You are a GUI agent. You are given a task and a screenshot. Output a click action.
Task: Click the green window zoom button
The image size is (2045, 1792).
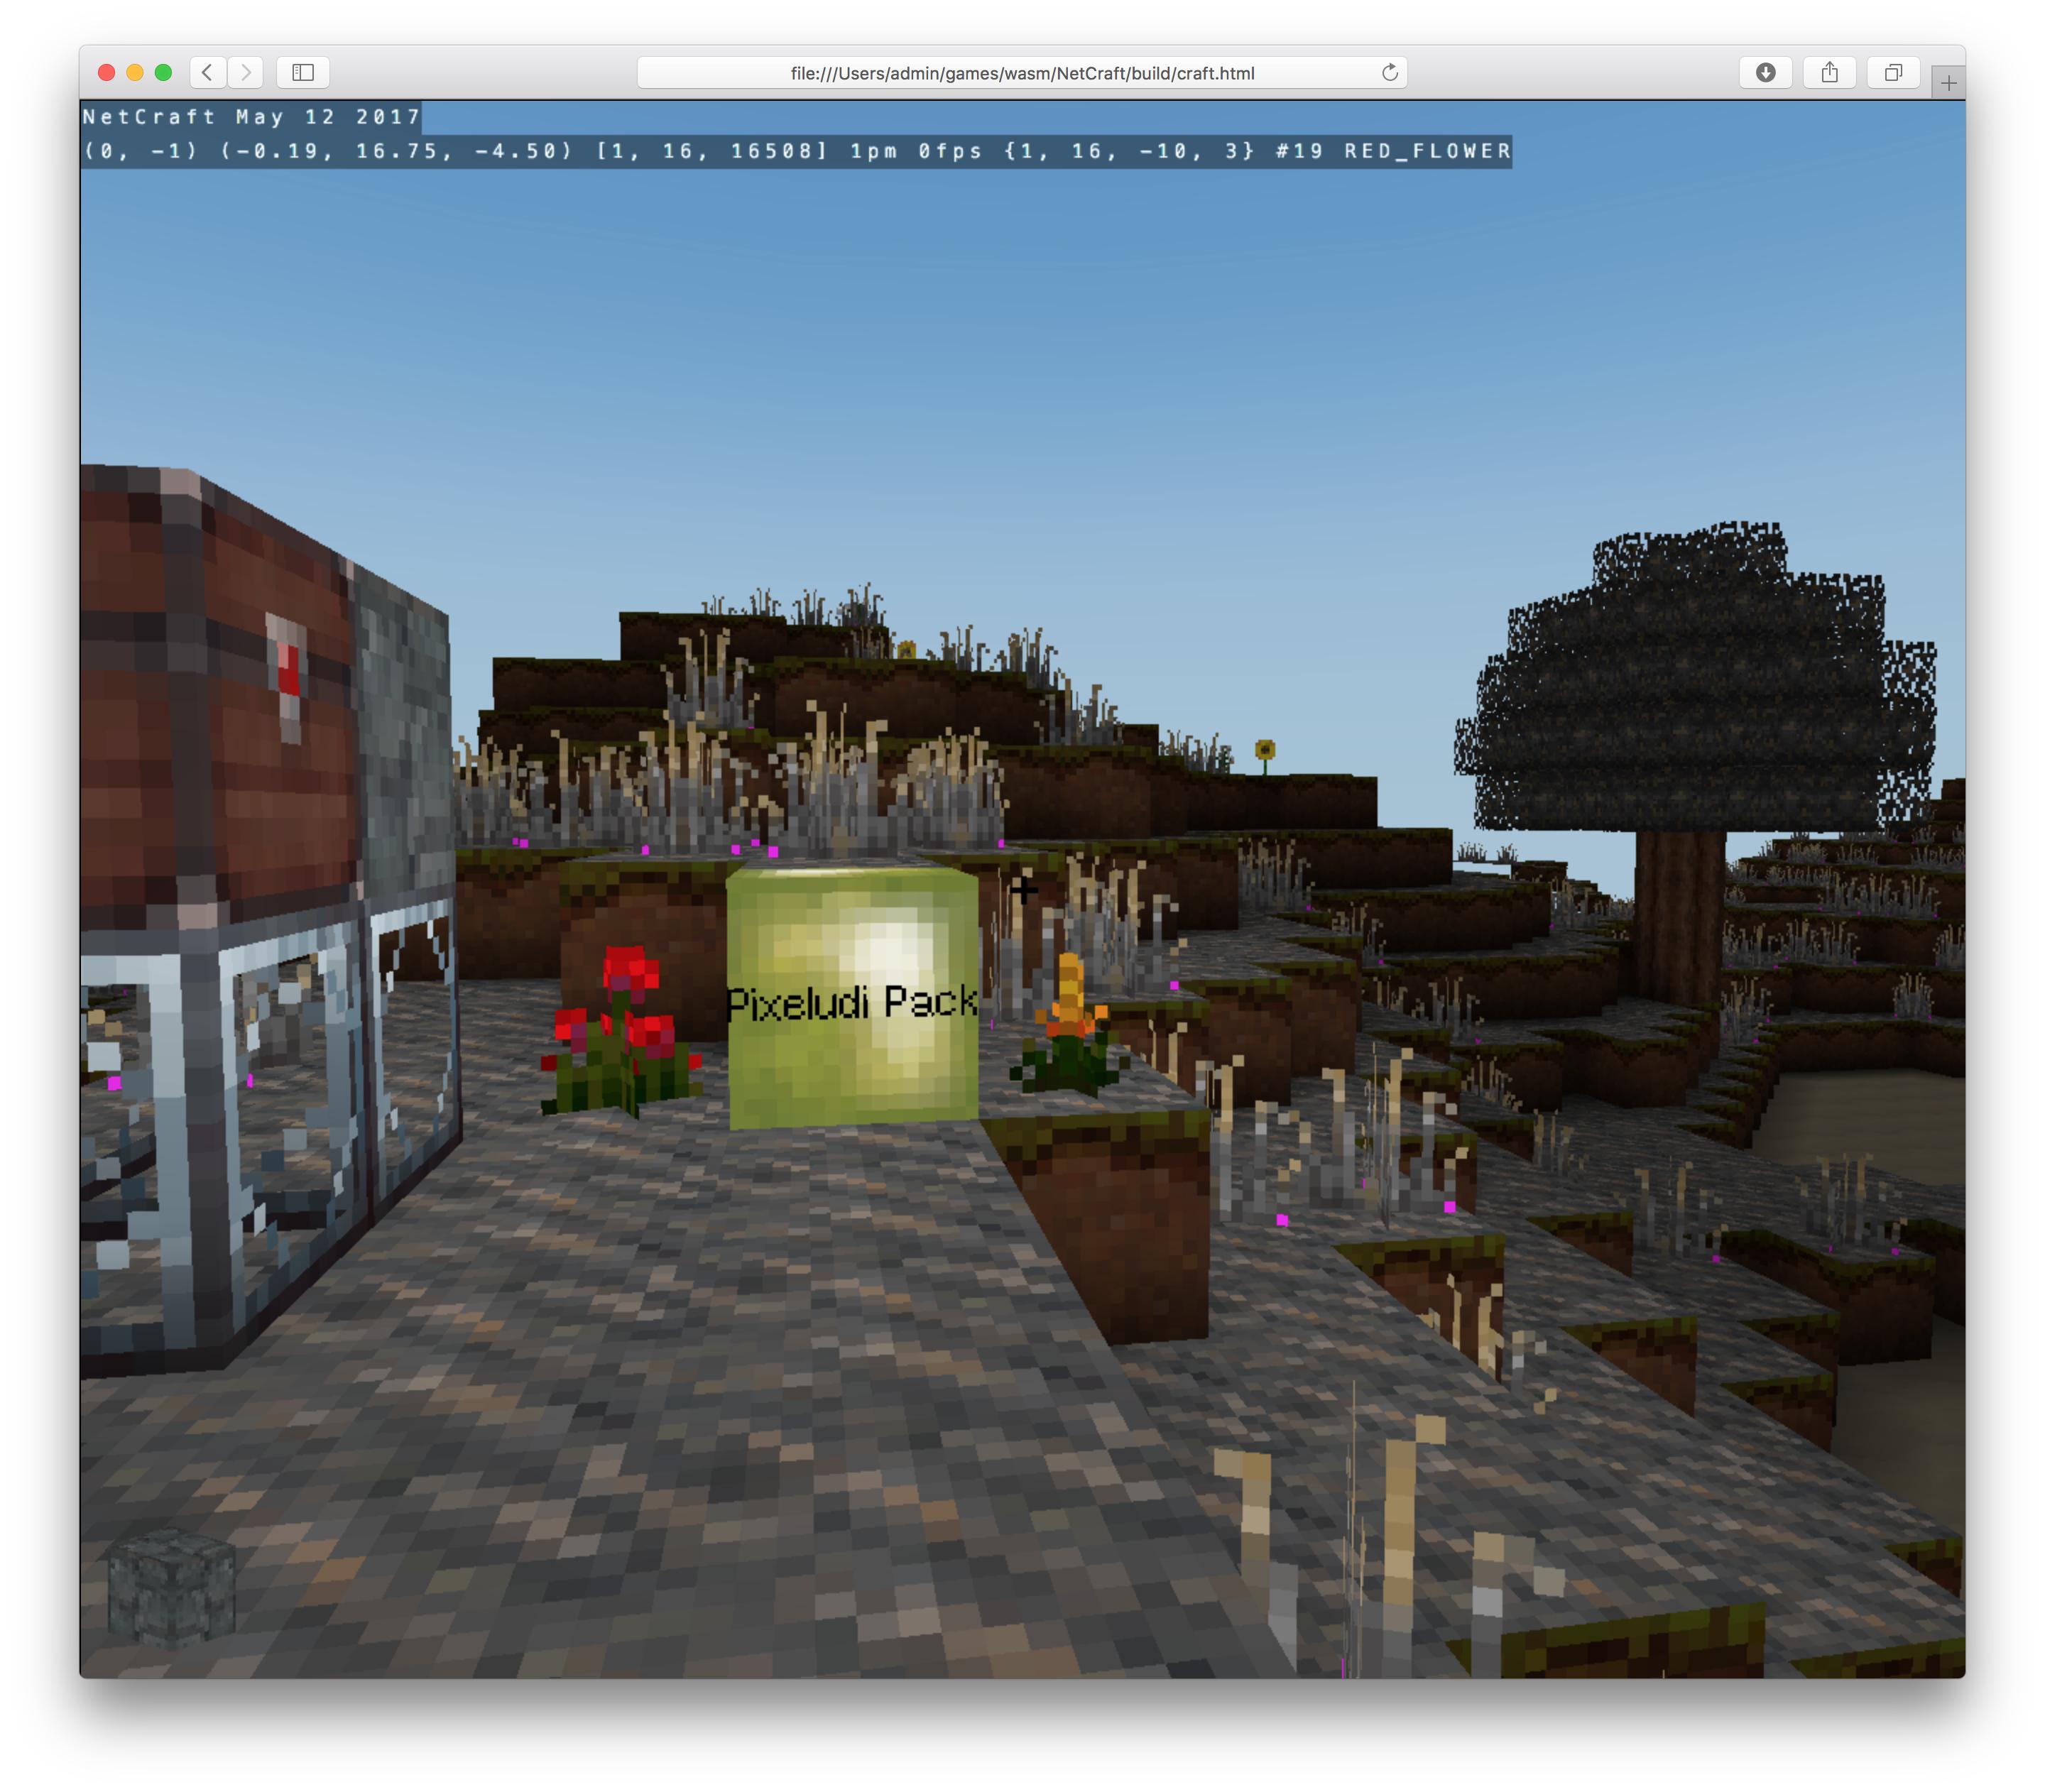(x=164, y=72)
